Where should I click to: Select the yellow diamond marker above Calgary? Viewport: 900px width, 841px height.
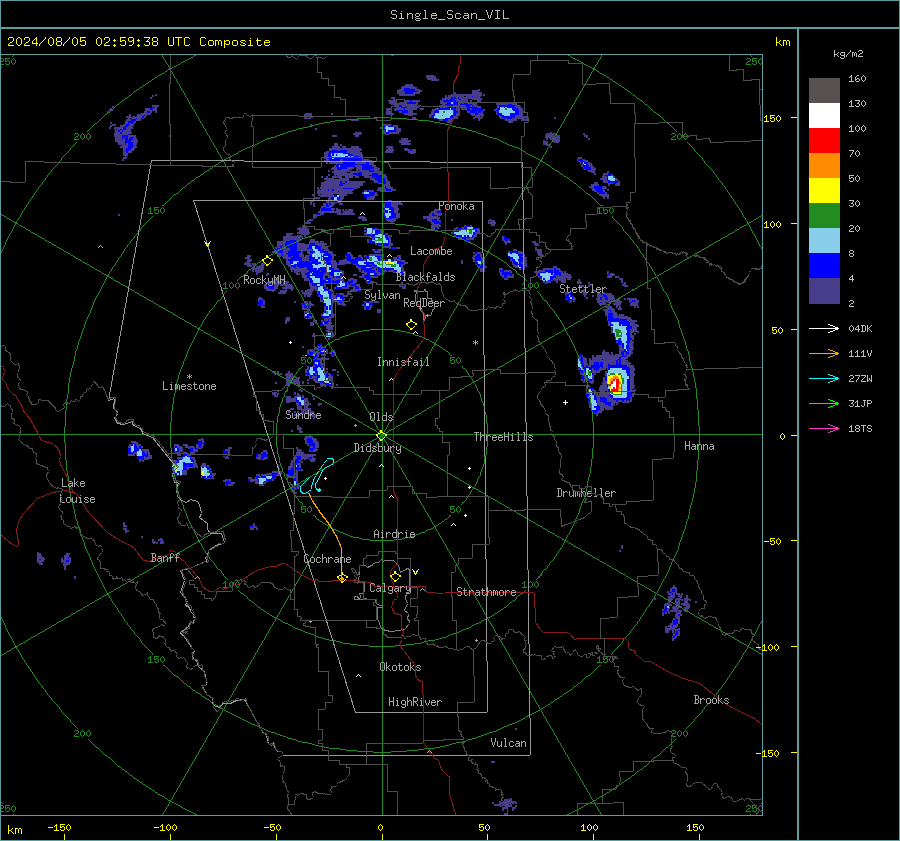click(x=395, y=576)
